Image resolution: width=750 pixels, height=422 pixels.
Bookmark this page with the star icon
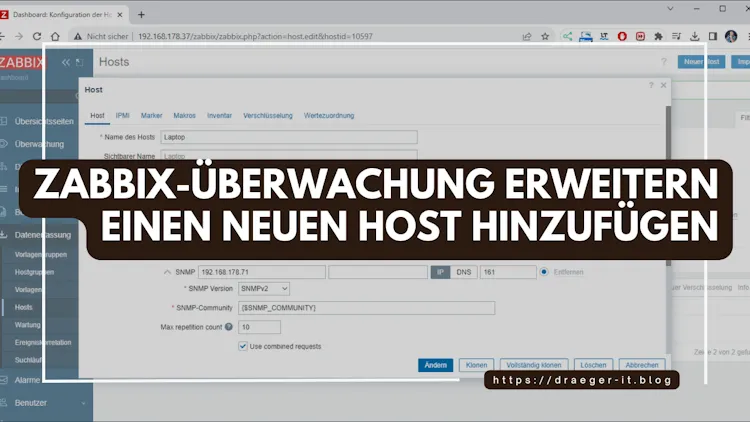[x=545, y=36]
